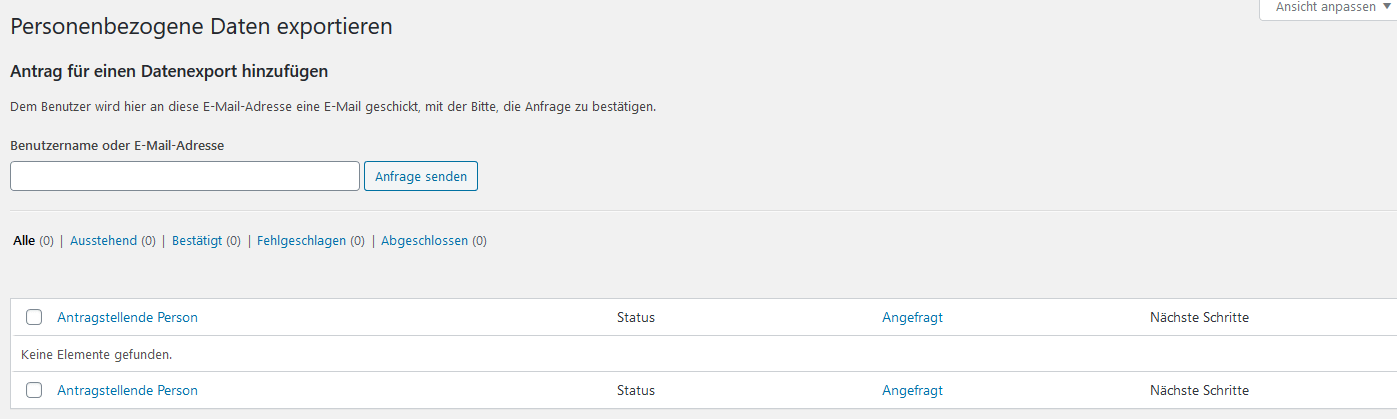Viewport: 1397px width, 419px height.
Task: Filter requests by Fehlgeschlagen
Action: (x=301, y=241)
